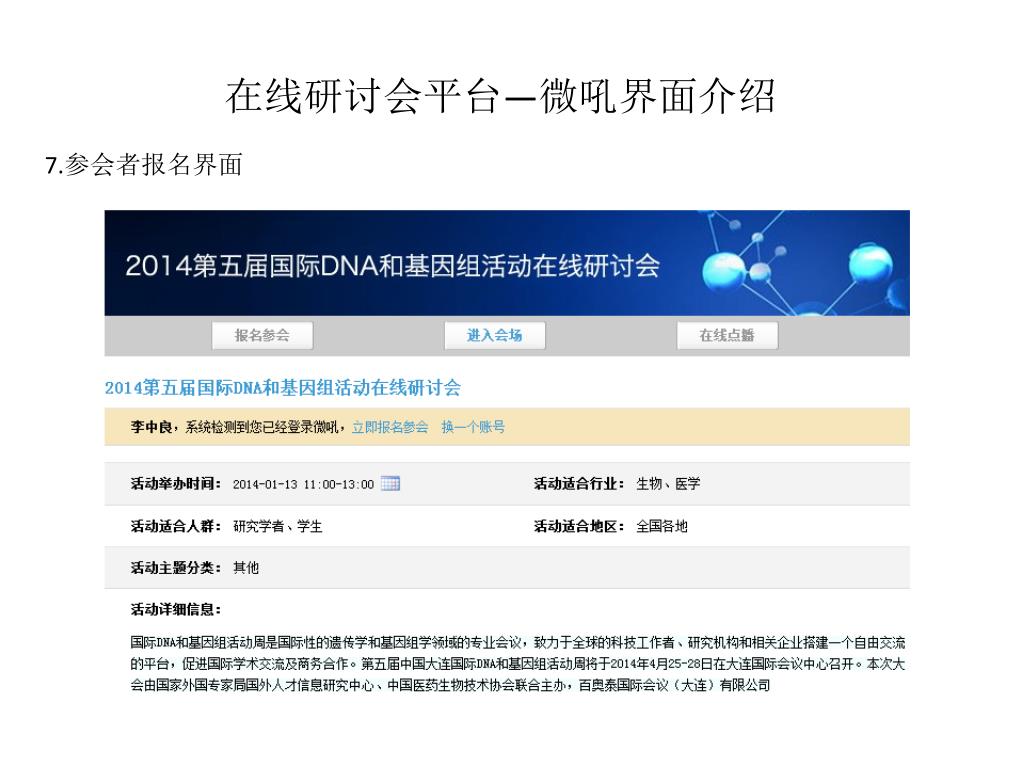Click the subtitle 7.参会者报名界面
The width and height of the screenshot is (1024, 768).
[144, 165]
